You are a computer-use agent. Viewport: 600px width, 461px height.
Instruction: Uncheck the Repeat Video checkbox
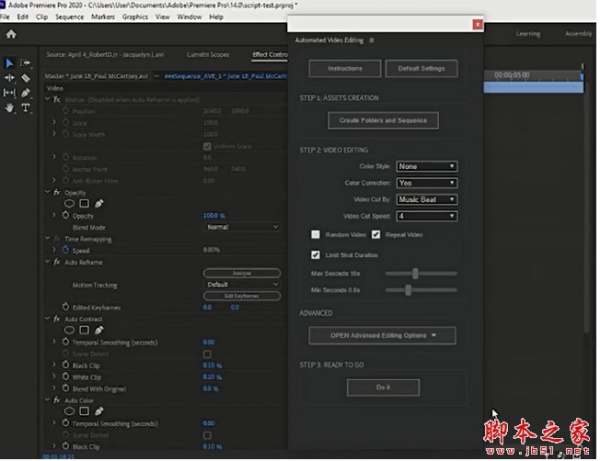point(376,235)
